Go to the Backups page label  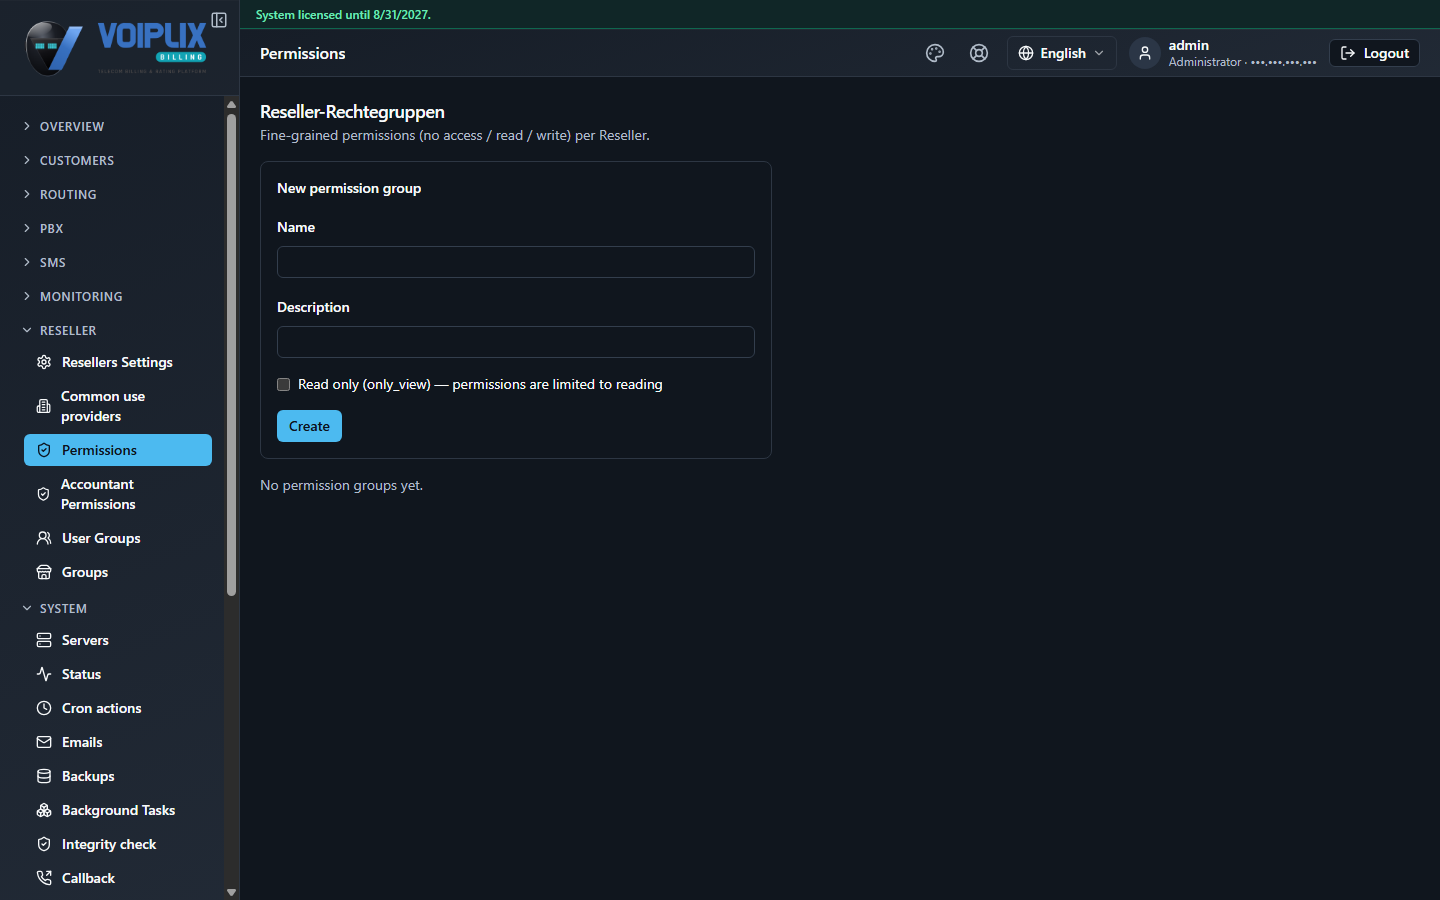click(88, 776)
